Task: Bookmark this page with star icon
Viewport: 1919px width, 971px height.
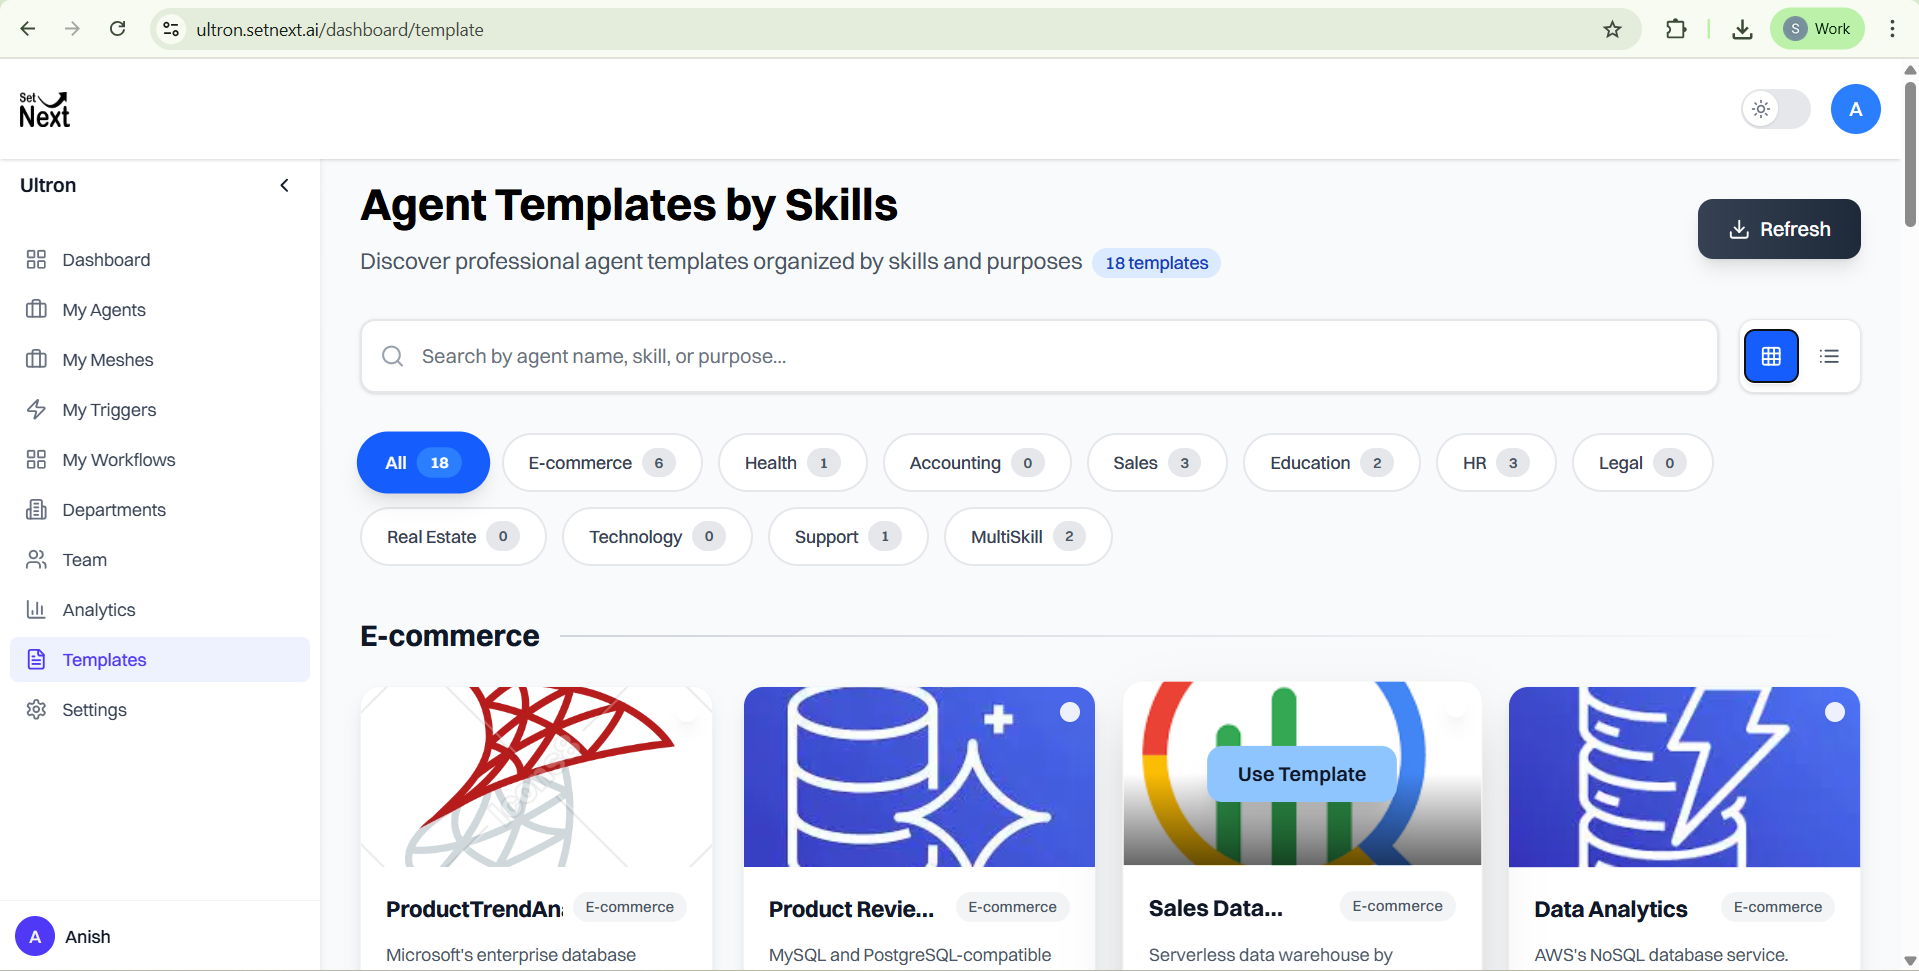Action: tap(1612, 29)
